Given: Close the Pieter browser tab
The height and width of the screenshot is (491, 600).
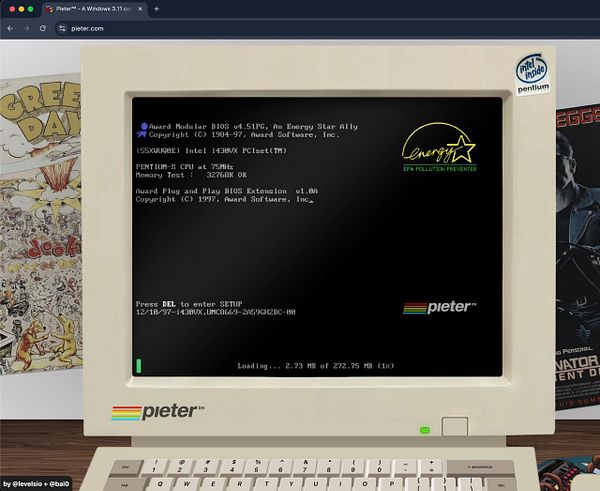Looking at the screenshot, I should click(140, 9).
